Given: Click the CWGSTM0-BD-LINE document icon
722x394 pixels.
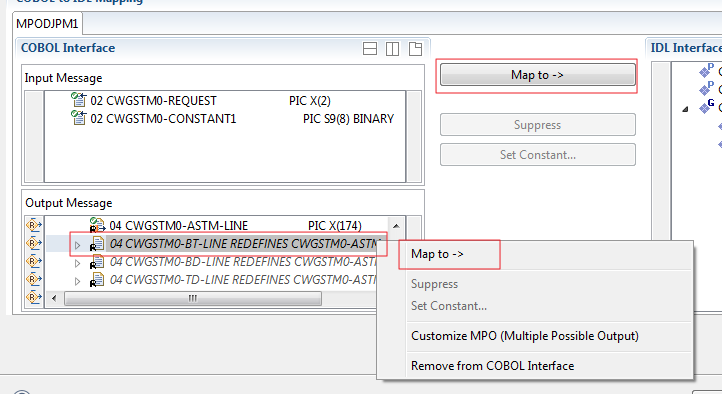Looking at the screenshot, I should click(x=97, y=261).
